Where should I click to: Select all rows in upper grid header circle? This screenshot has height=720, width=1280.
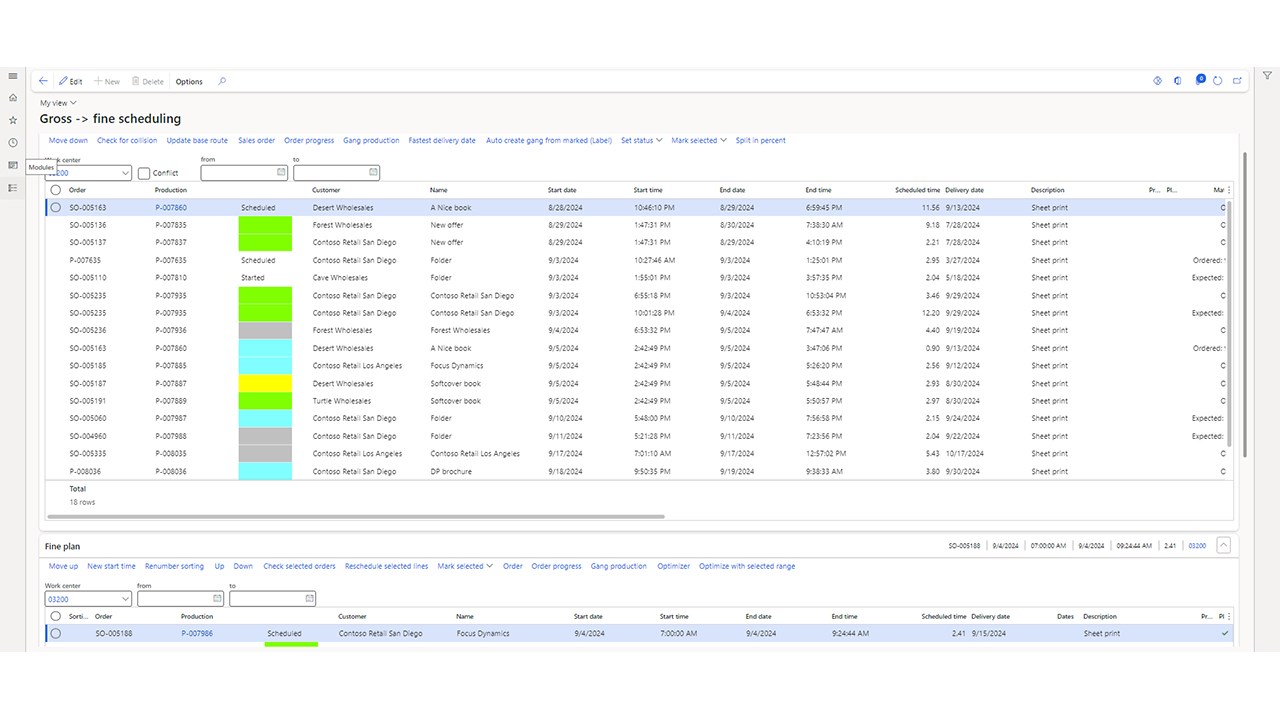coord(56,190)
